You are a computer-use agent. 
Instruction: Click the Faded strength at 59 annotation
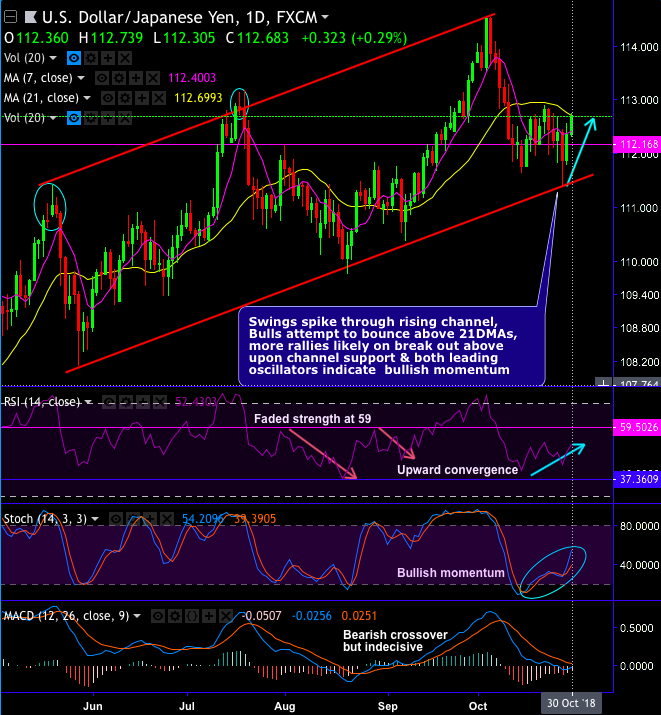tap(312, 419)
